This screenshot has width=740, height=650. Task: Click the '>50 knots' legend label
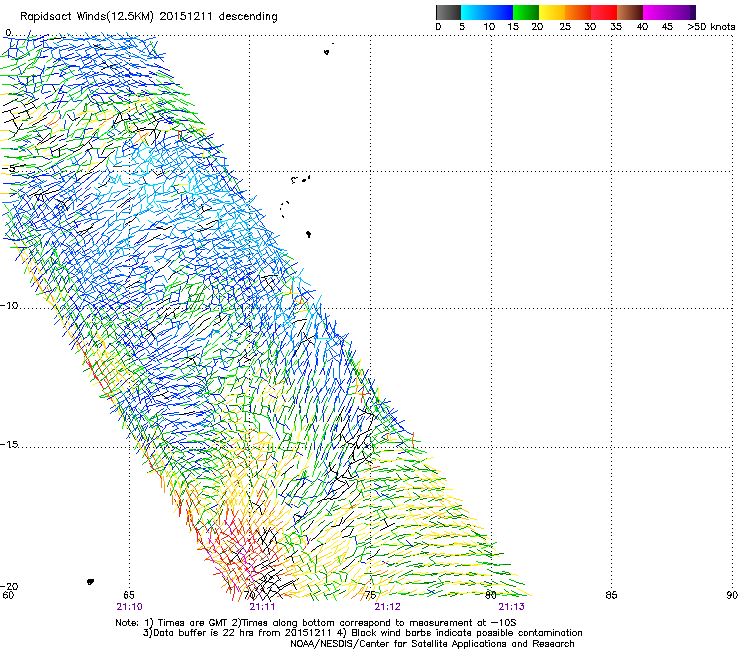pos(711,27)
